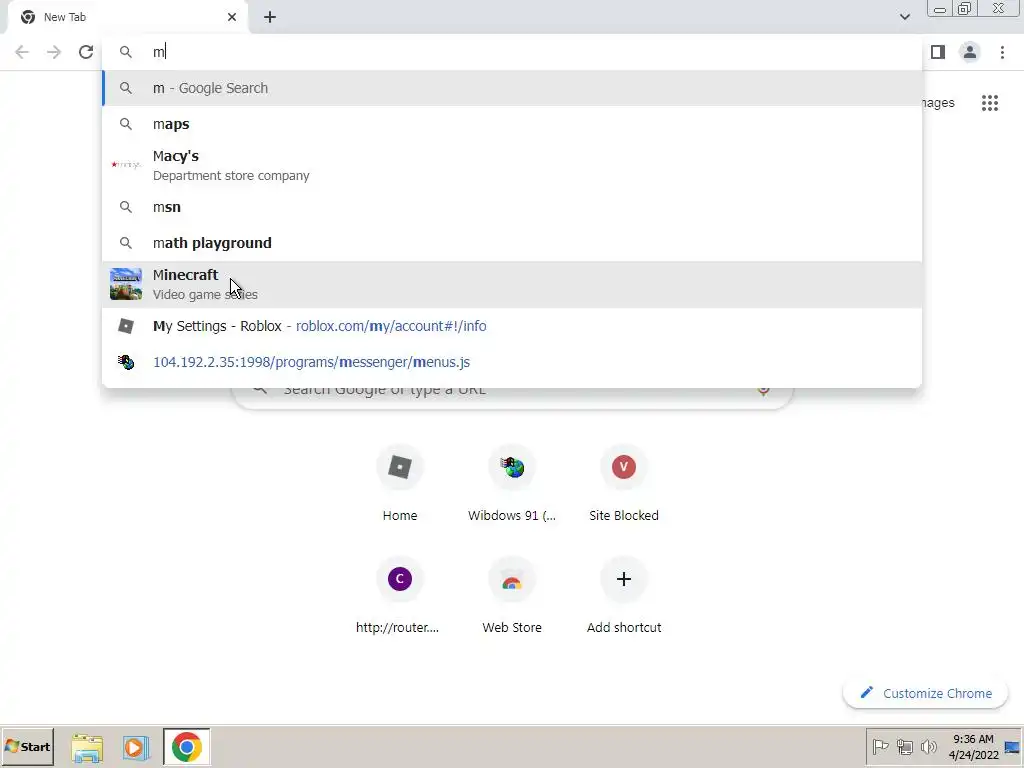Click the Macy's logo icon
The height and width of the screenshot is (768, 1024).
(126, 165)
